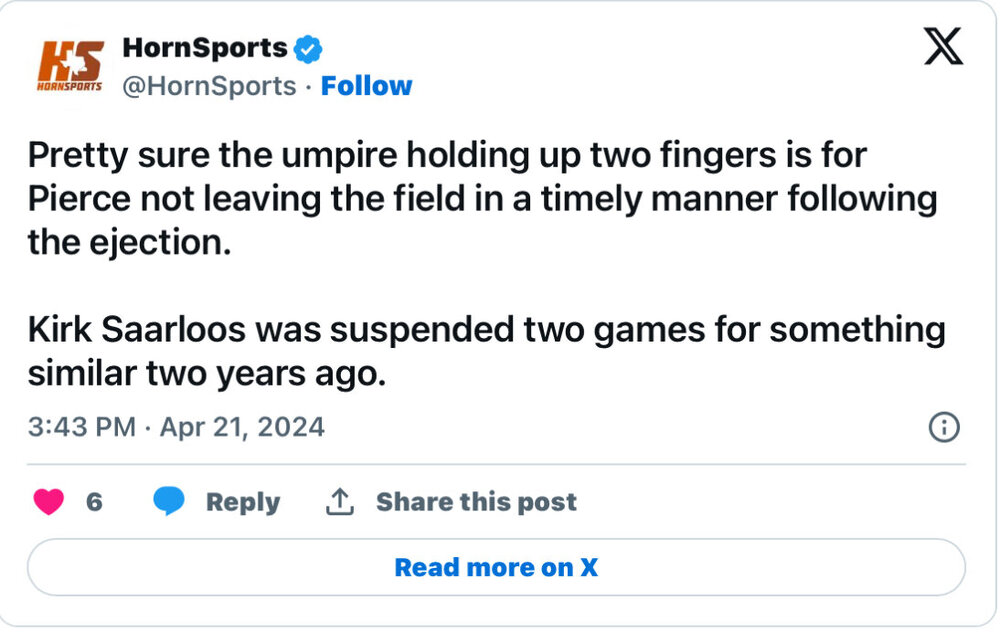Click the phrase similar two years ago
This screenshot has height=632, width=1000.
click(x=205, y=372)
